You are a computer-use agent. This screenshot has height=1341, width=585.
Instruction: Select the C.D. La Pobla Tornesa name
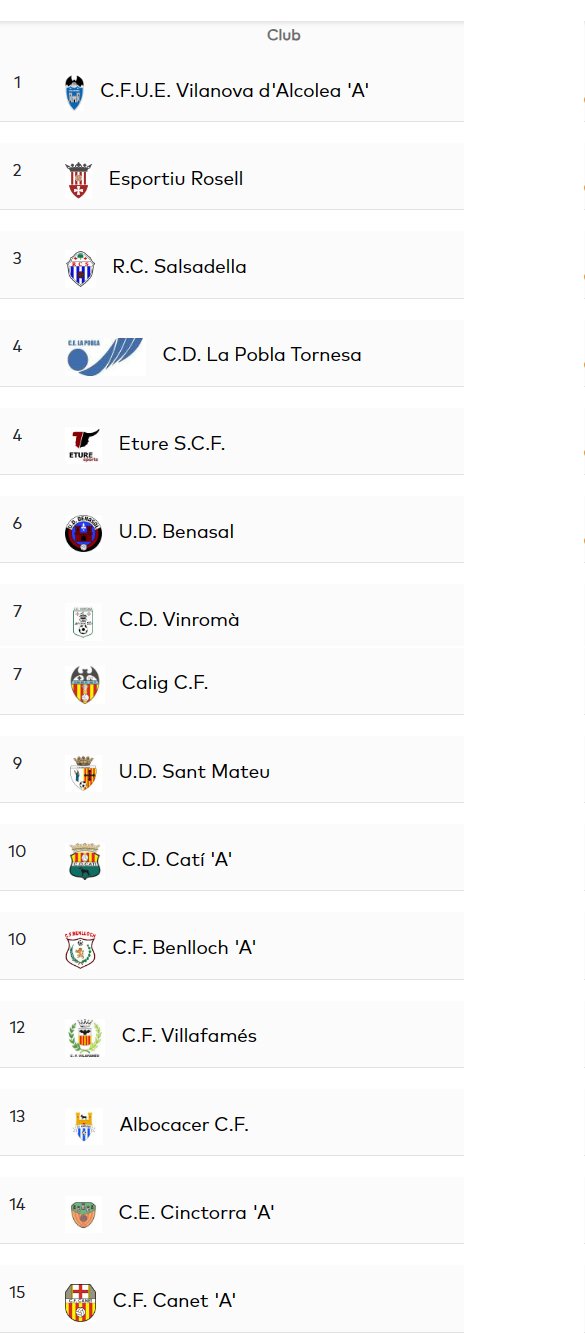pos(262,355)
